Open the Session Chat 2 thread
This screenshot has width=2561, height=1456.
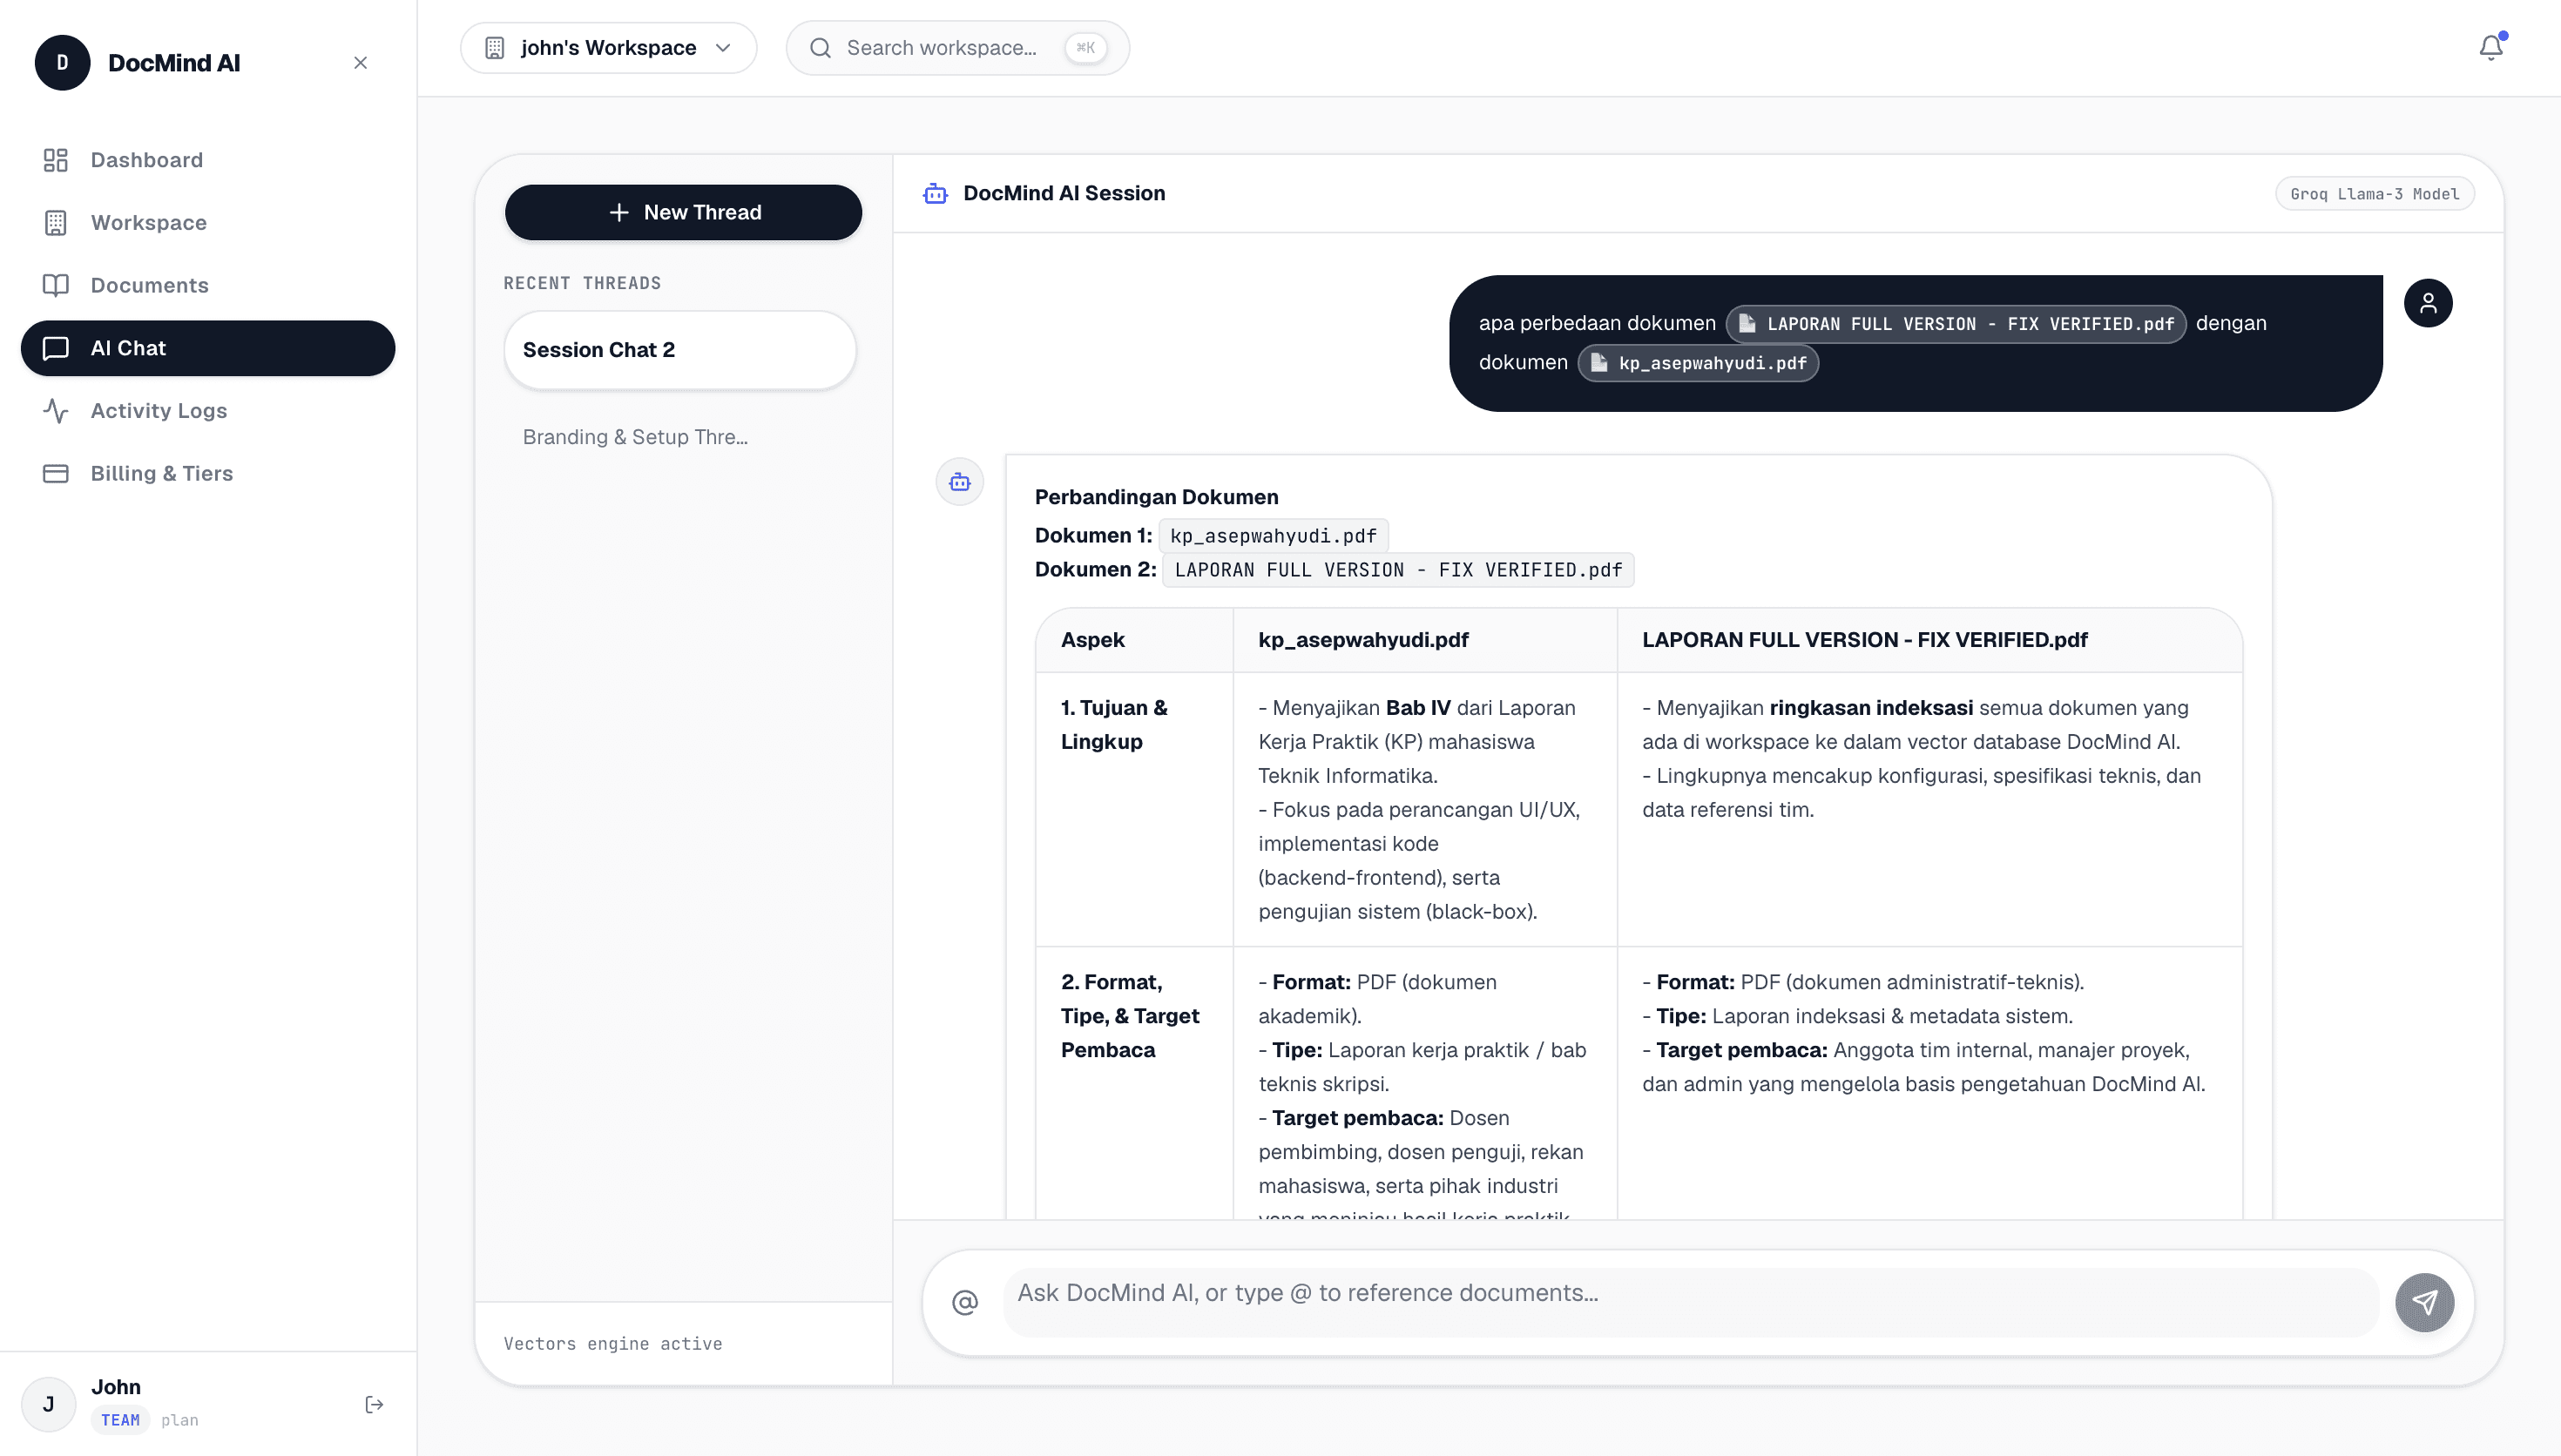[x=680, y=350]
